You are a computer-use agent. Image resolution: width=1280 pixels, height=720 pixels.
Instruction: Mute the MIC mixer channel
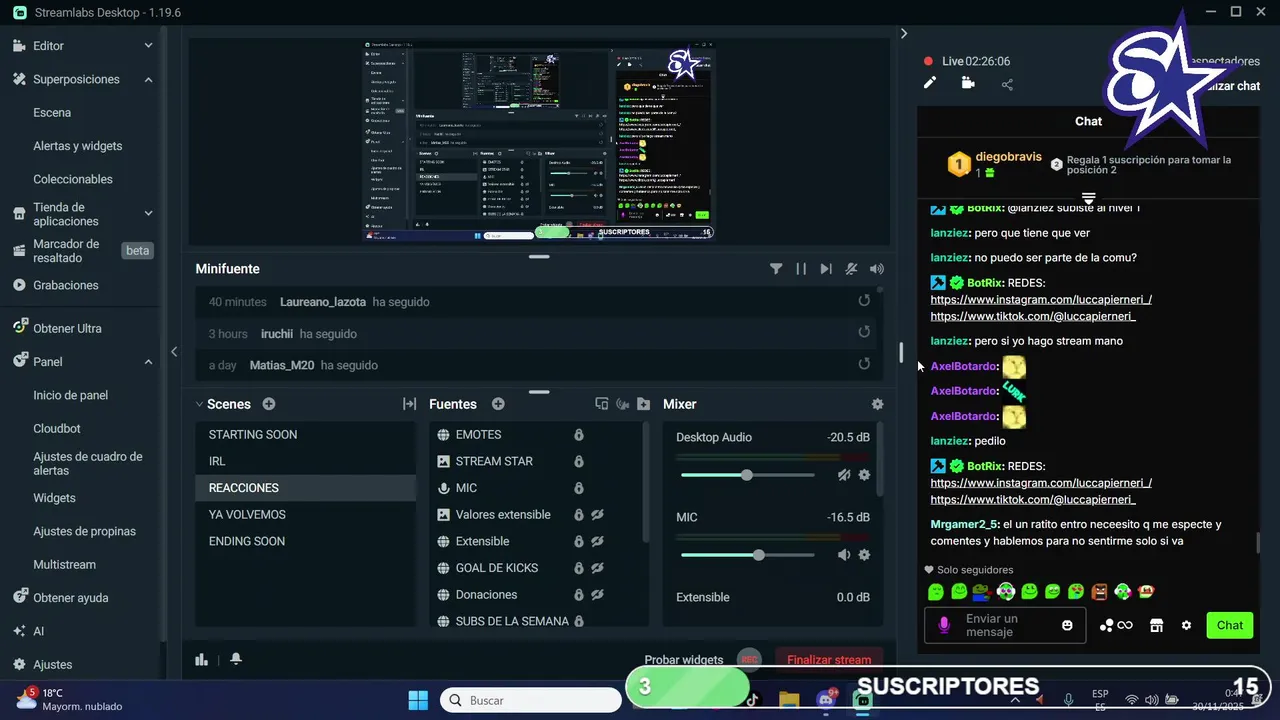844,555
